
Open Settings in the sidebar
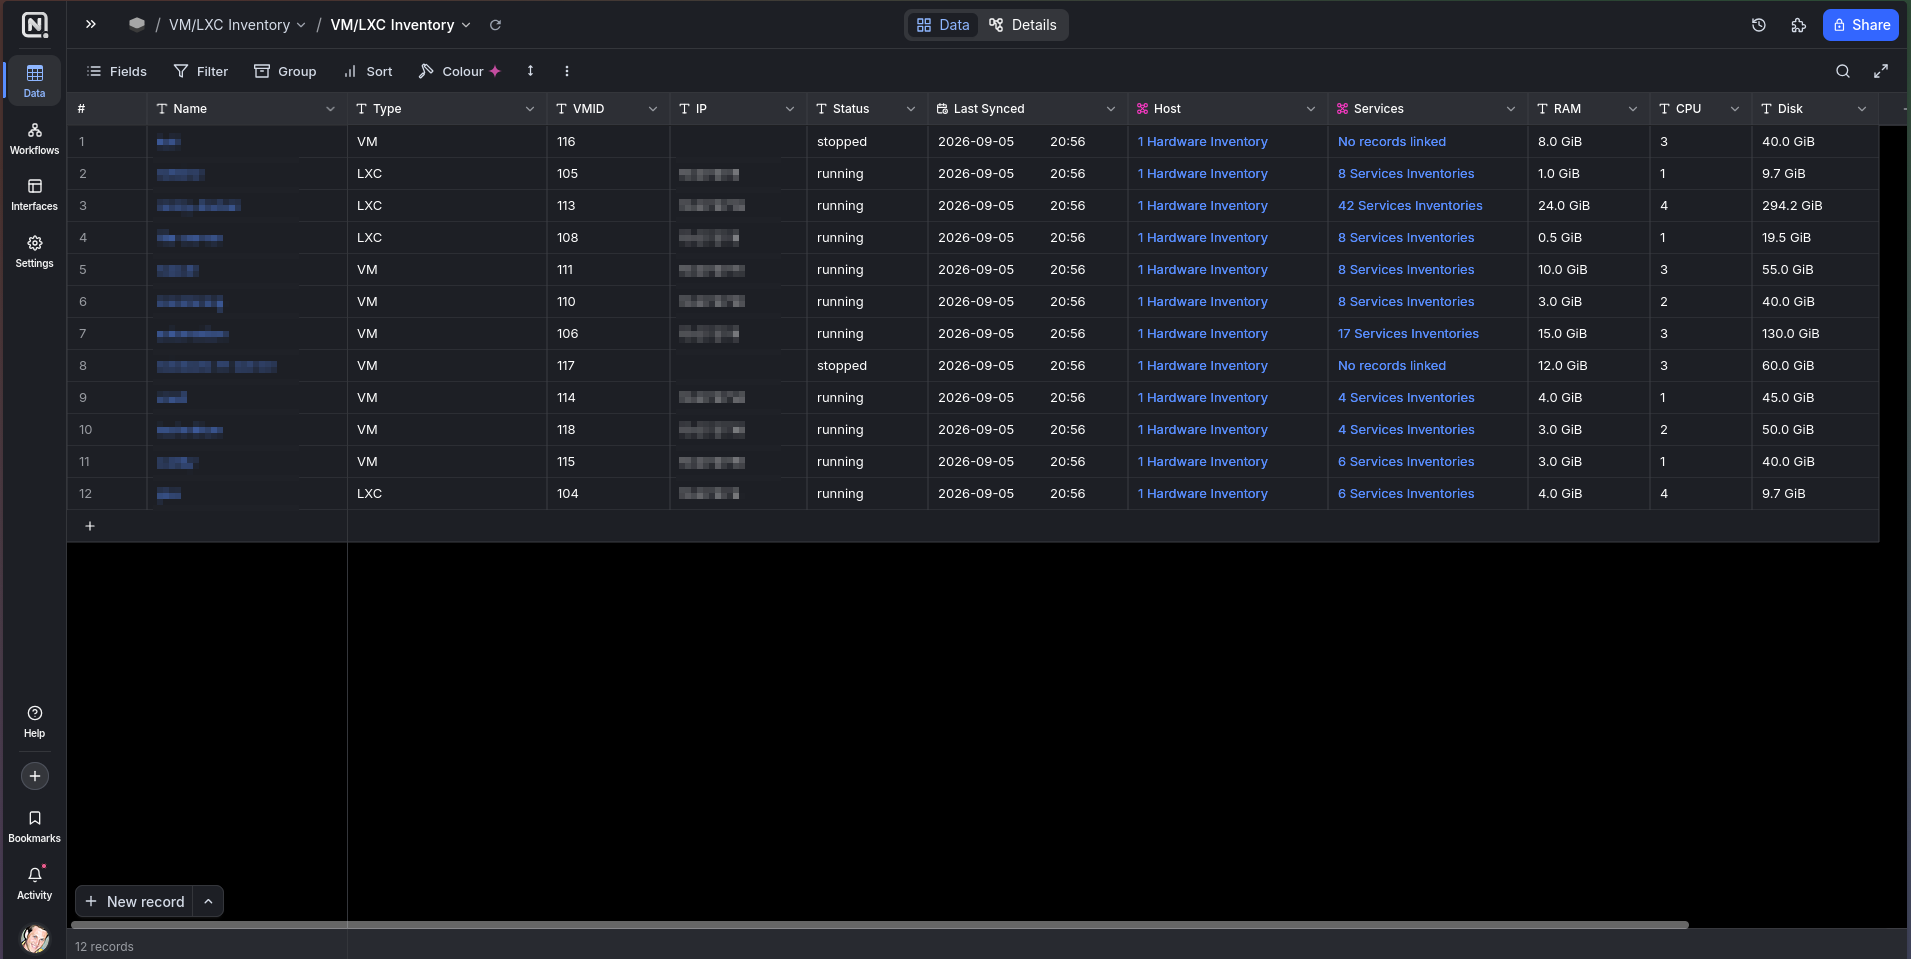(x=34, y=252)
